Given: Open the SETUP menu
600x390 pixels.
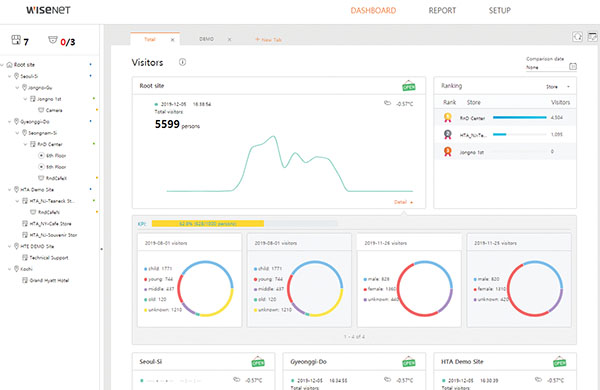Looking at the screenshot, I should pyautogui.click(x=499, y=10).
